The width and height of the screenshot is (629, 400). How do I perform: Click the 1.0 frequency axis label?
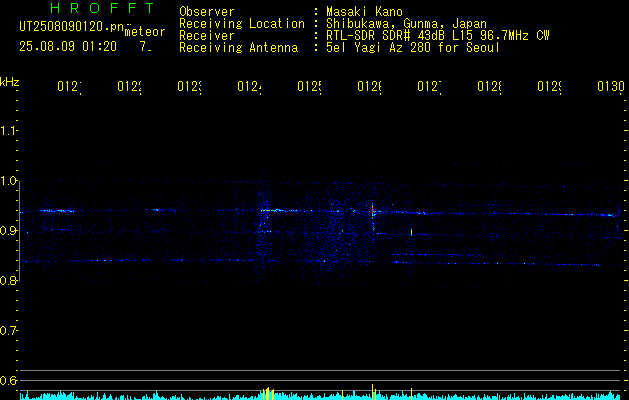coord(8,181)
